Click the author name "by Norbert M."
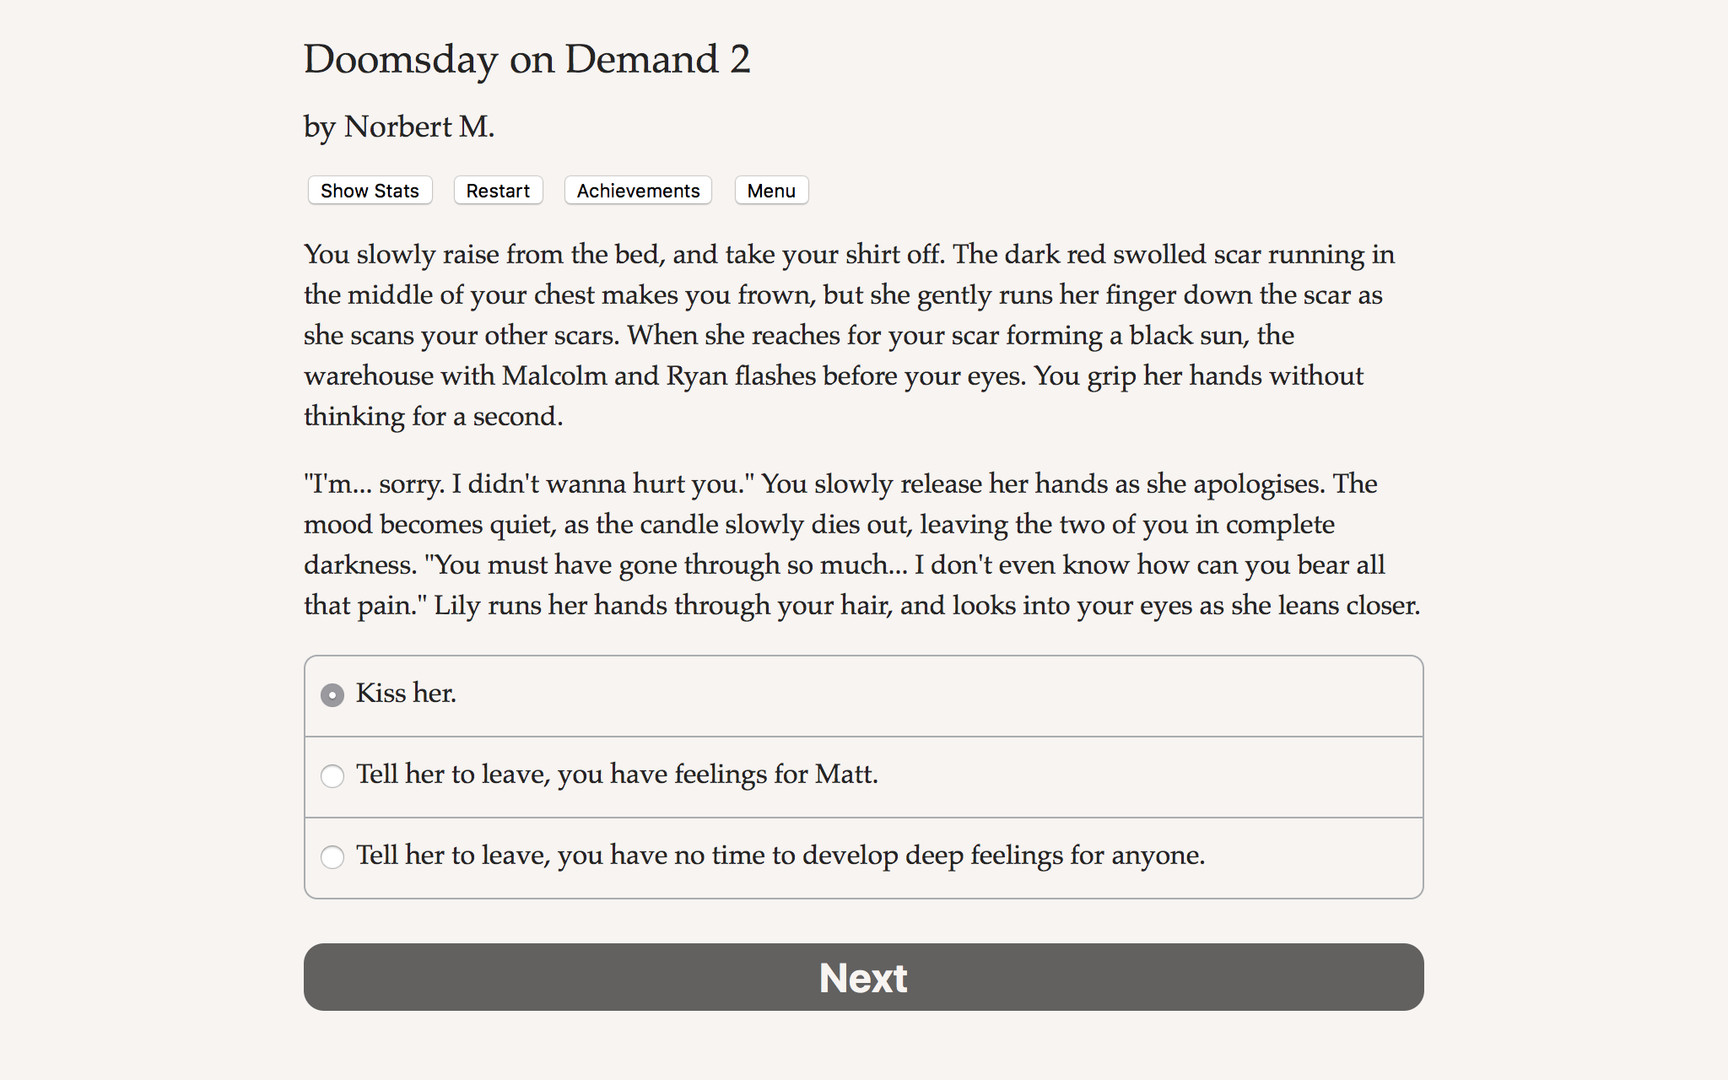This screenshot has width=1728, height=1080. (399, 126)
